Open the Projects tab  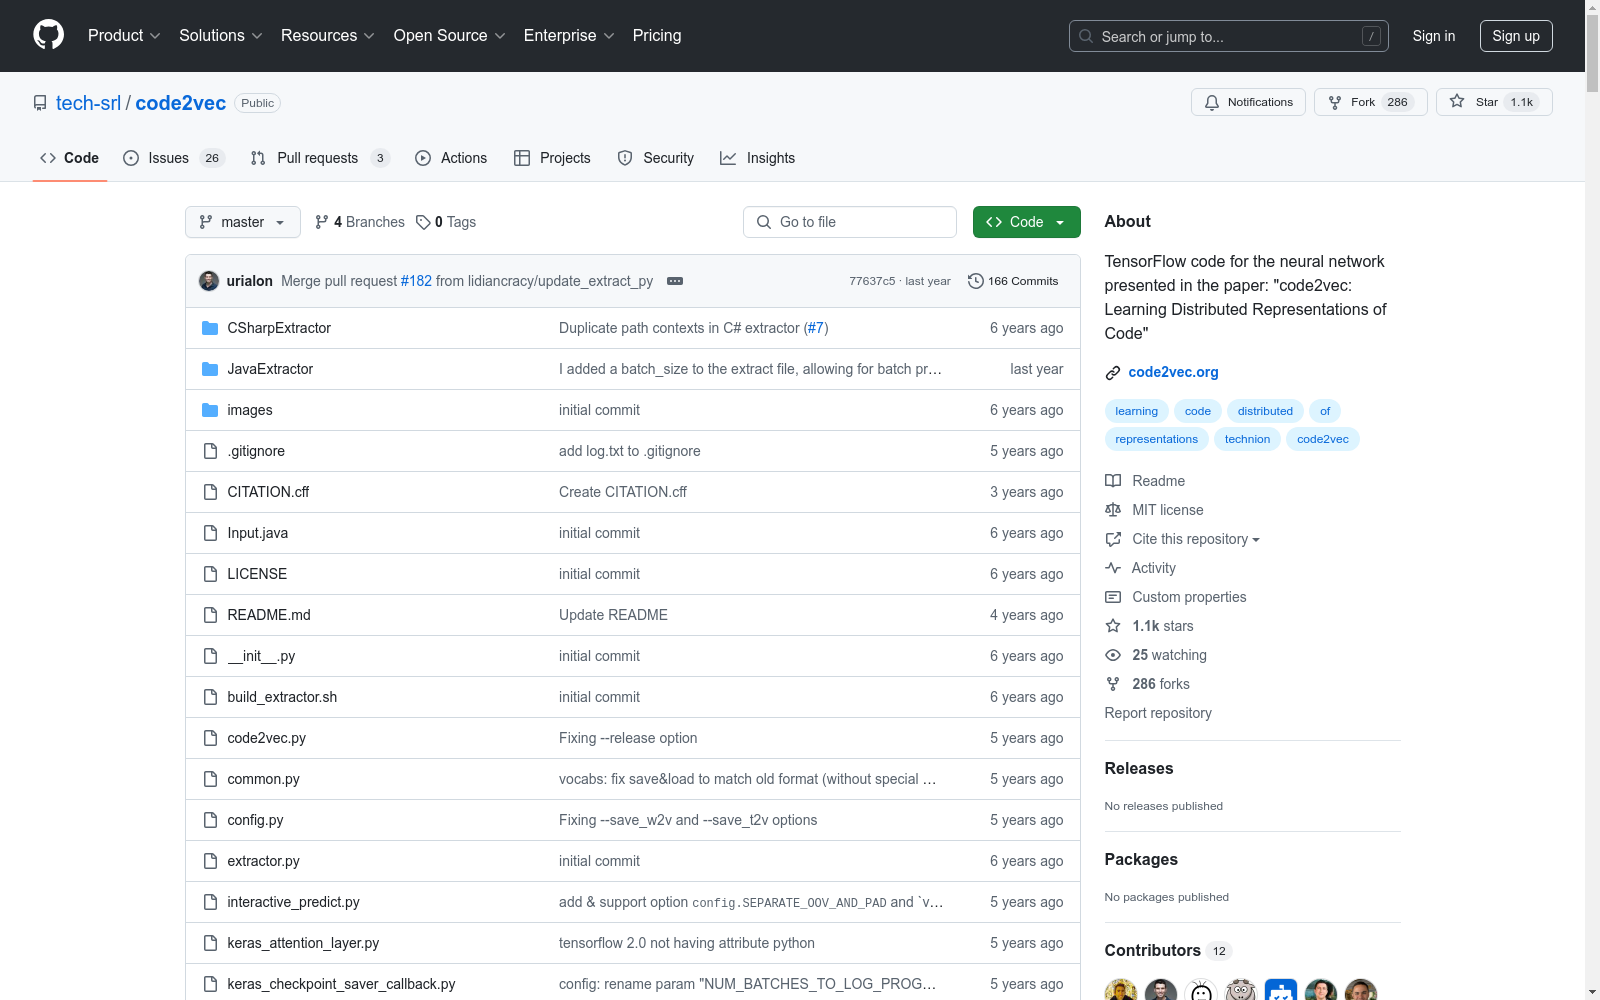[x=552, y=158]
